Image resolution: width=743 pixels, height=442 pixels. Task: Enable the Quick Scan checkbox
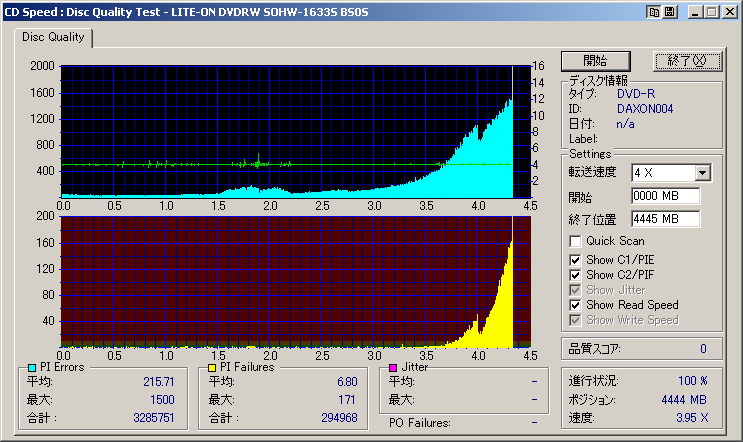[x=575, y=241]
